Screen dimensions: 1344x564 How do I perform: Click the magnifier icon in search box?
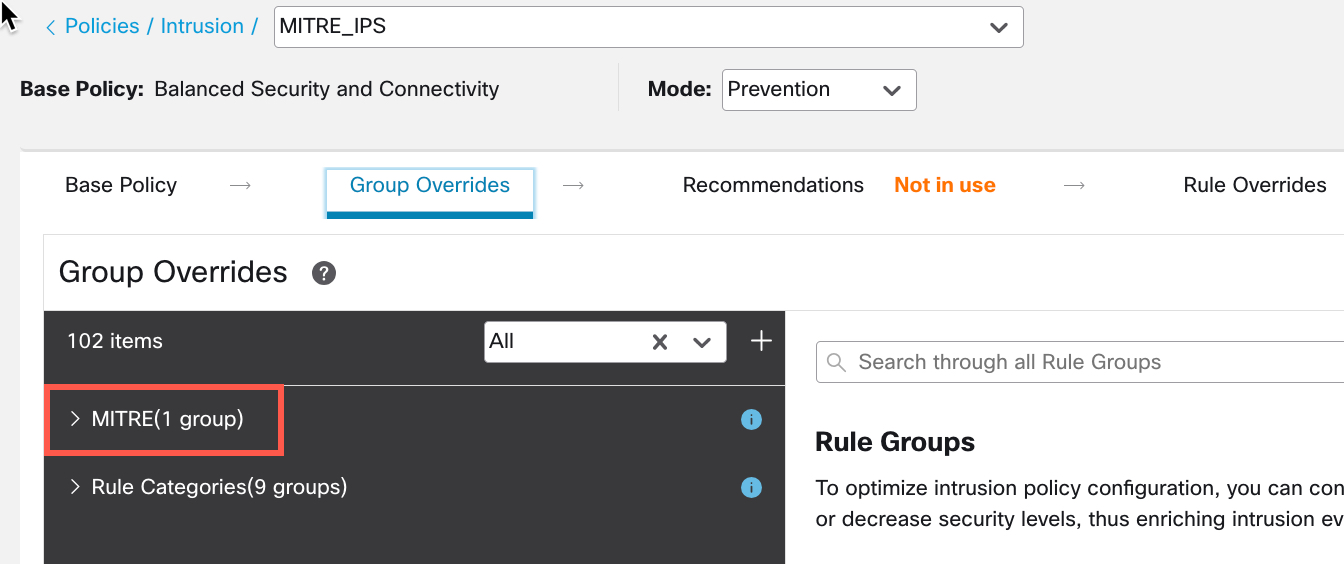click(x=838, y=362)
